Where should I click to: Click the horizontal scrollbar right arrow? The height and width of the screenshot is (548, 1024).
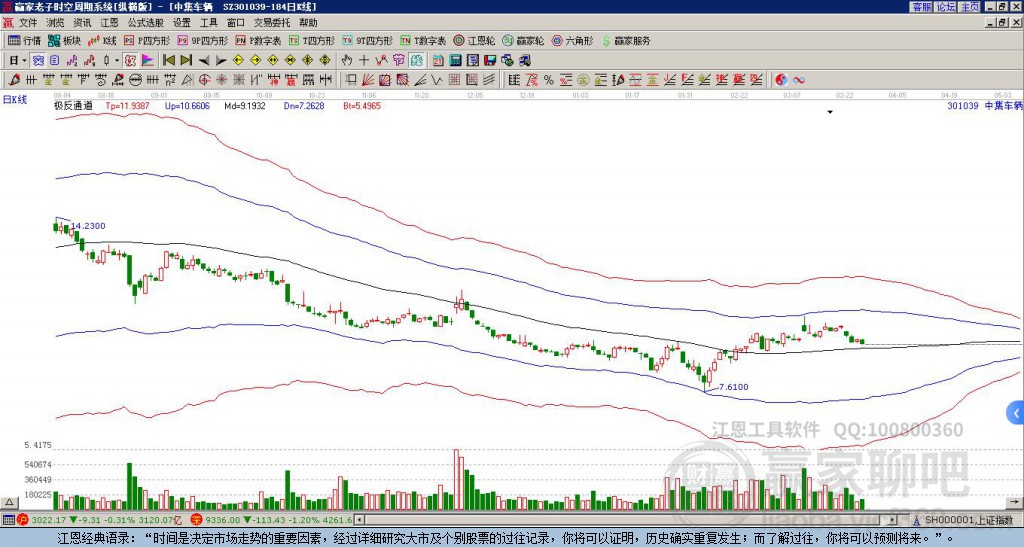coord(893,520)
